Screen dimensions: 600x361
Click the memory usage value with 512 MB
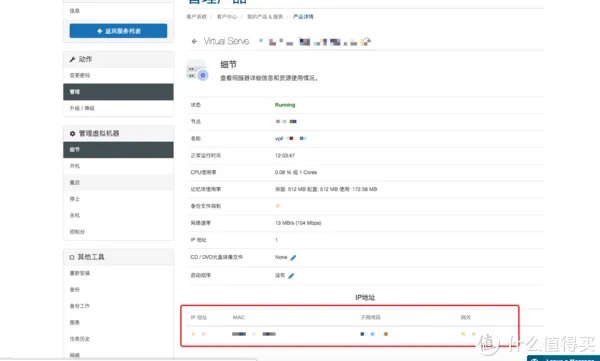(x=326, y=189)
